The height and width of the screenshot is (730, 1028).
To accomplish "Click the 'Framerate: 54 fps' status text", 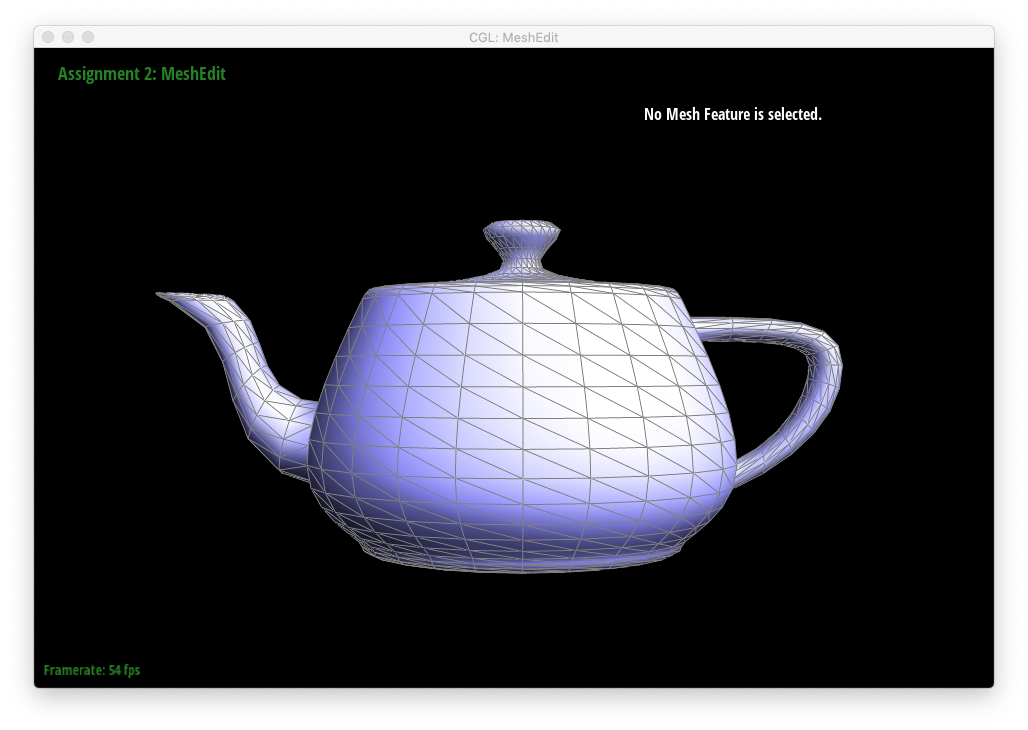I will 92,670.
